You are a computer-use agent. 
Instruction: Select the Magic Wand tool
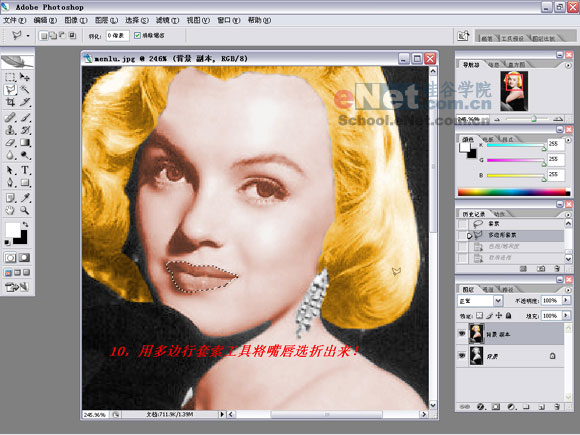click(25, 89)
